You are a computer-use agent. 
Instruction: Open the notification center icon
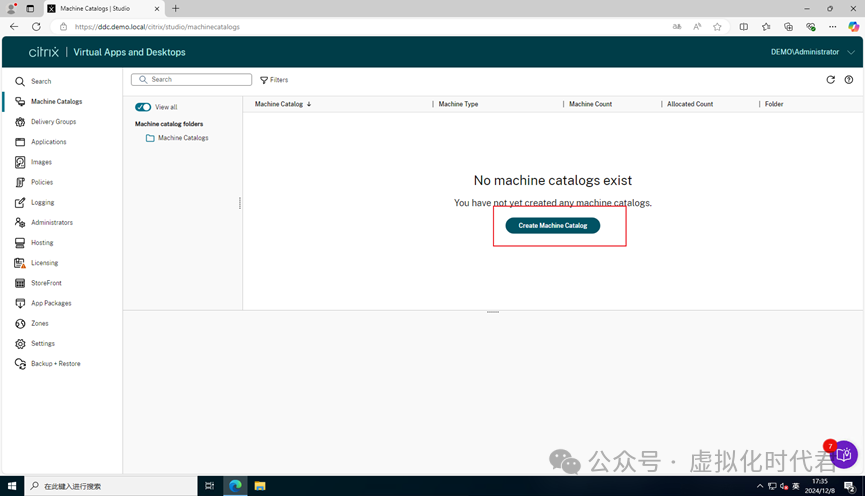(850, 486)
